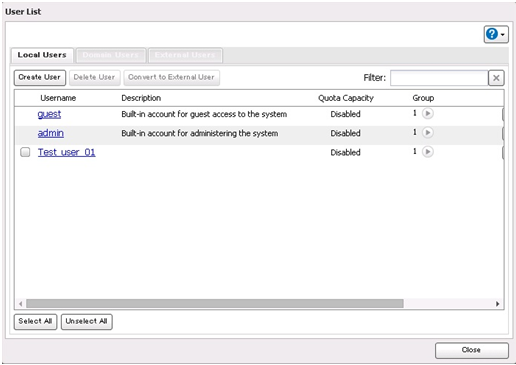
Task: Click Disabled quota in Test_user_01 row
Action: (345, 152)
